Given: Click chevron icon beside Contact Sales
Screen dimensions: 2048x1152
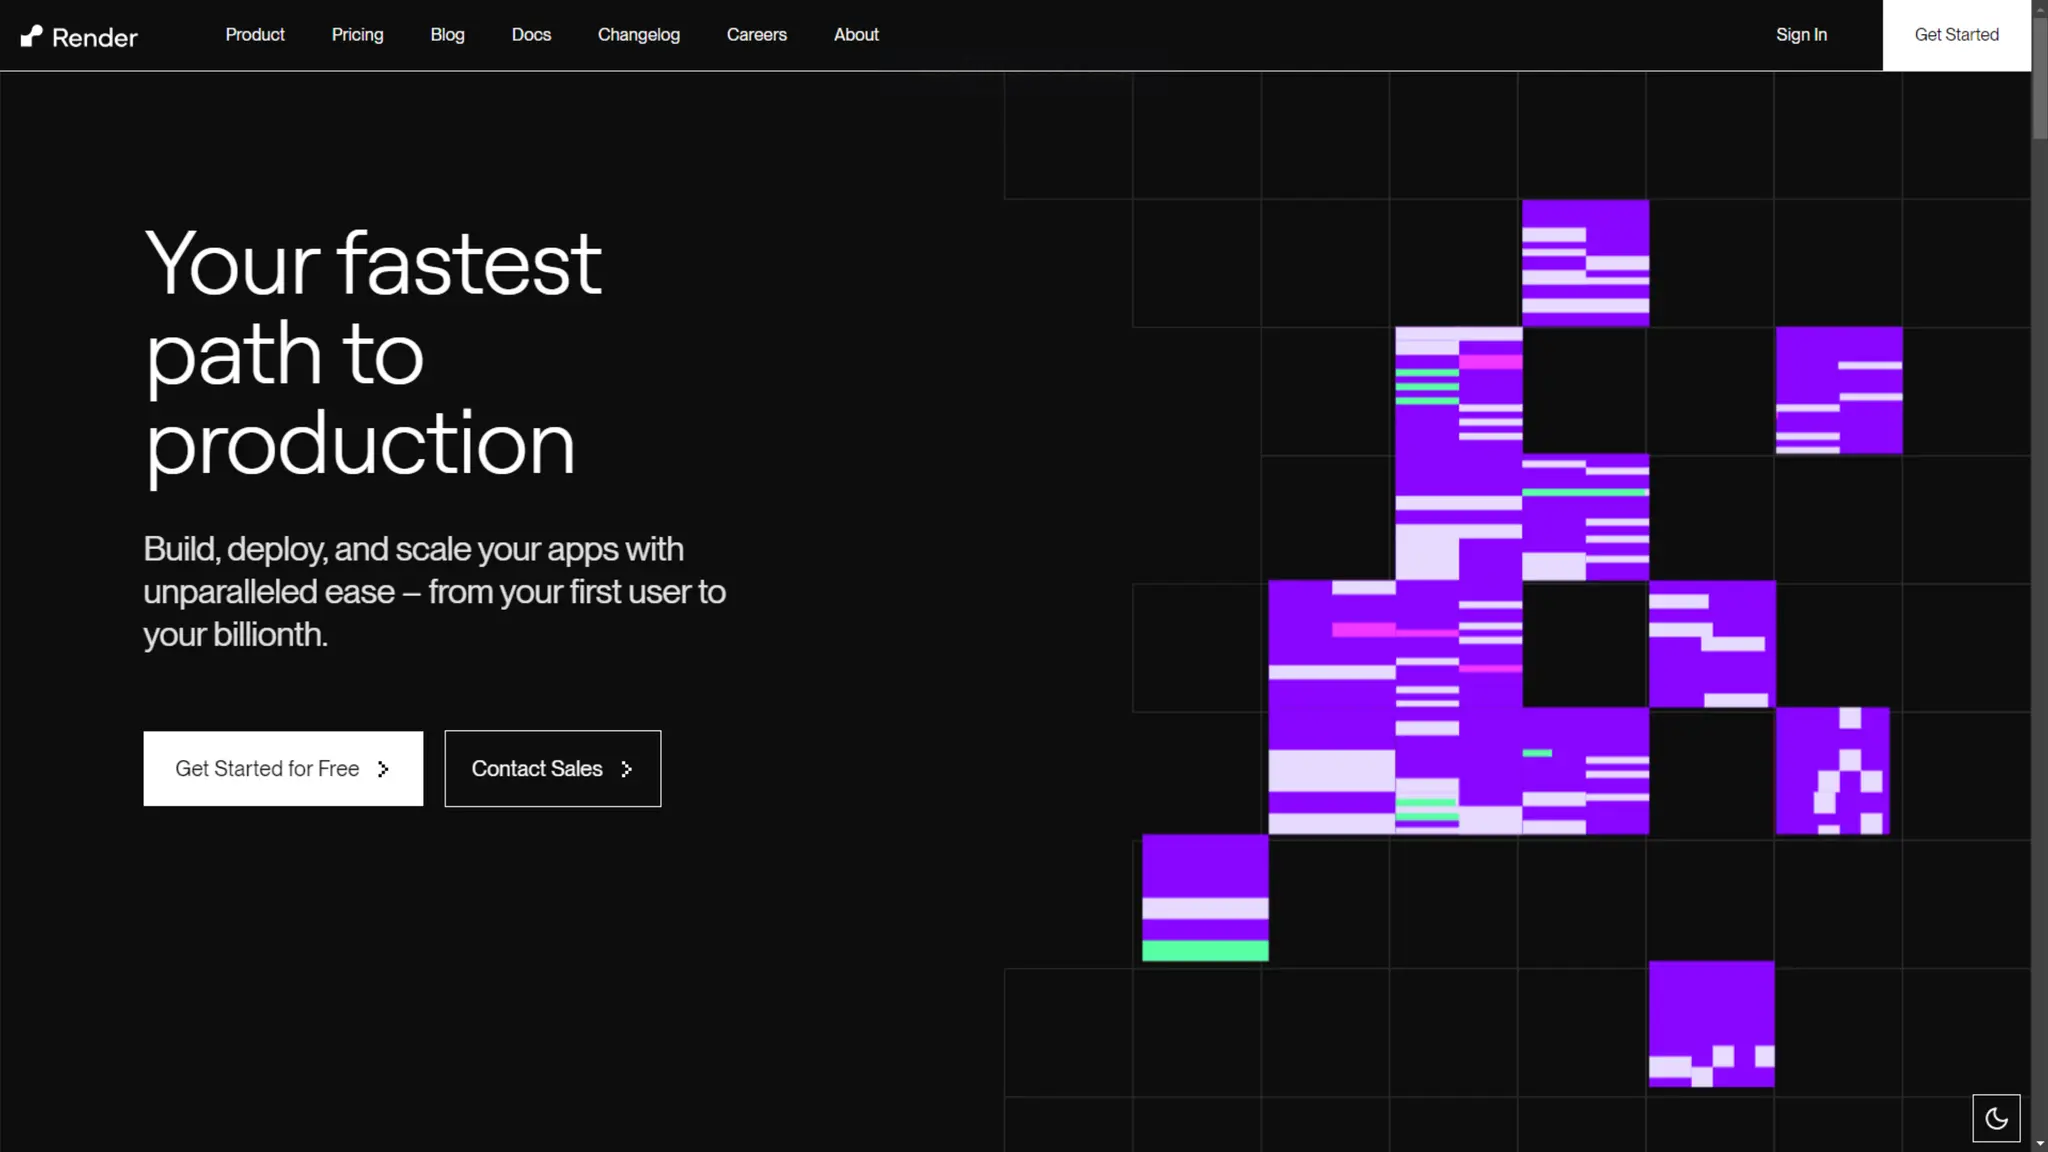Looking at the screenshot, I should click(627, 769).
